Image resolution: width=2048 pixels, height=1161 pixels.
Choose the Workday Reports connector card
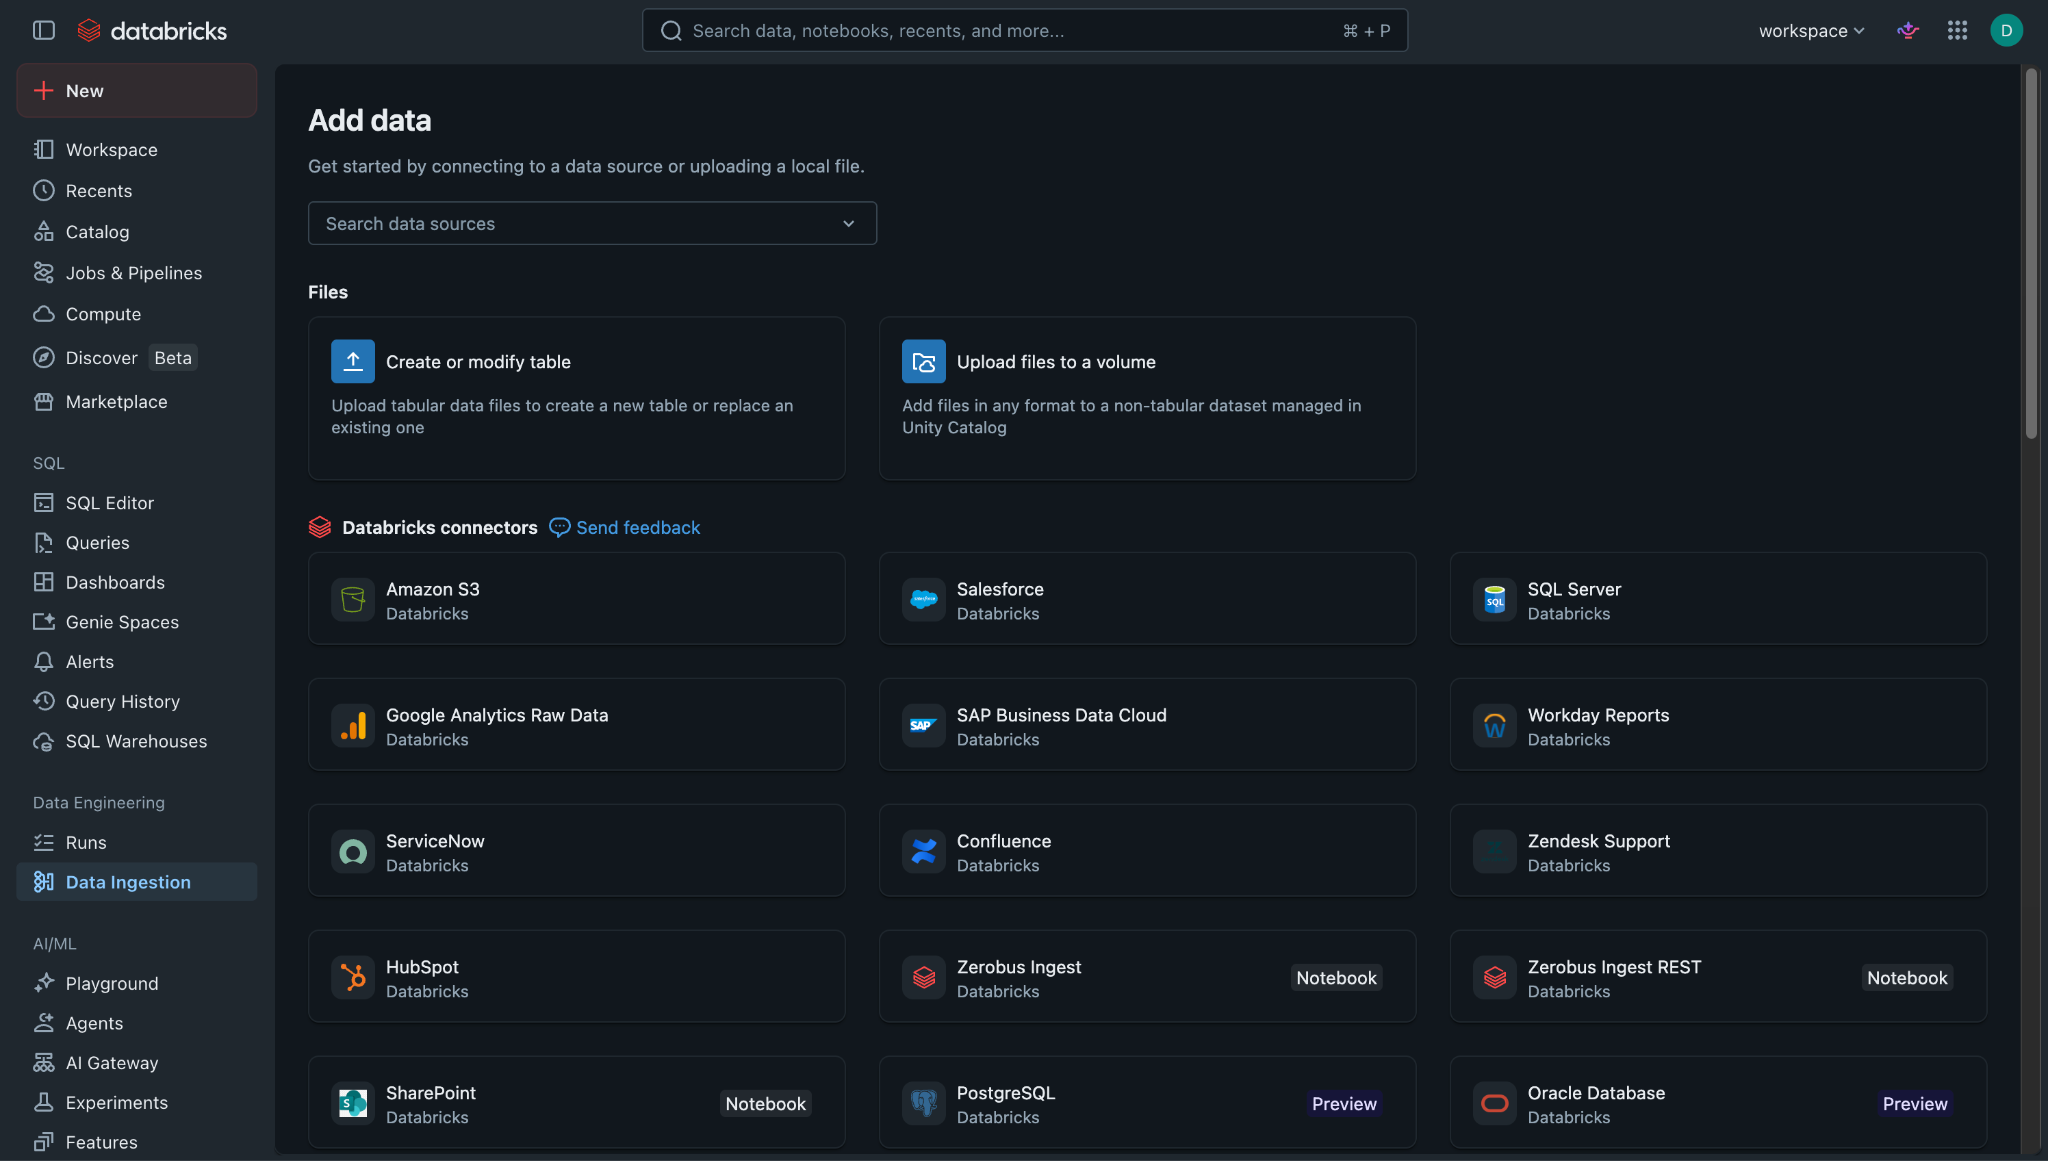[1719, 725]
